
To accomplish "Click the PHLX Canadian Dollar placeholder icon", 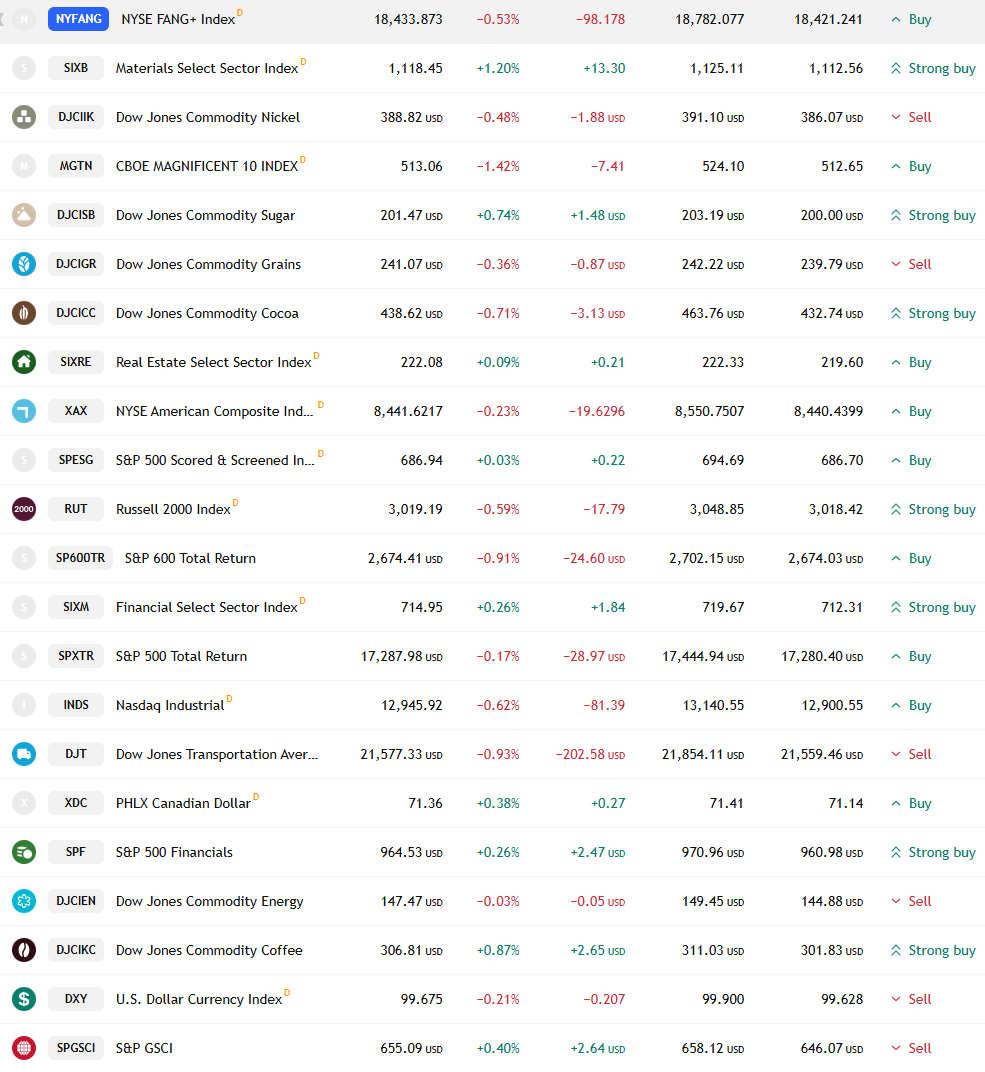I will click(x=24, y=803).
